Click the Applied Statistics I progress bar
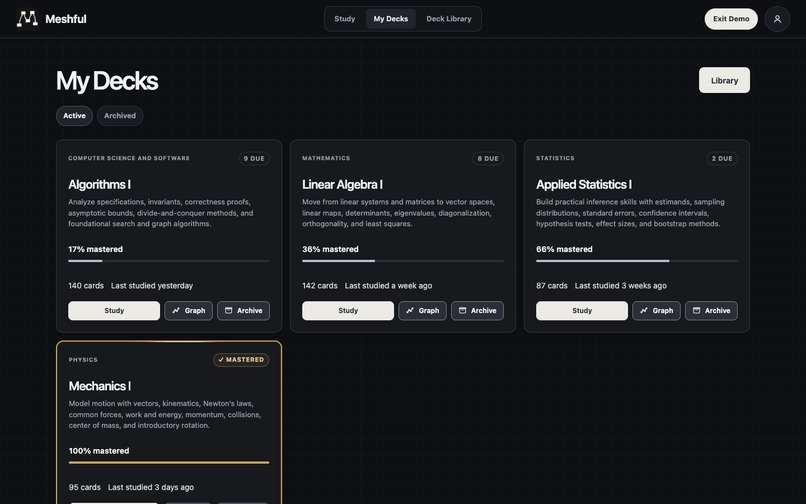 click(x=636, y=261)
